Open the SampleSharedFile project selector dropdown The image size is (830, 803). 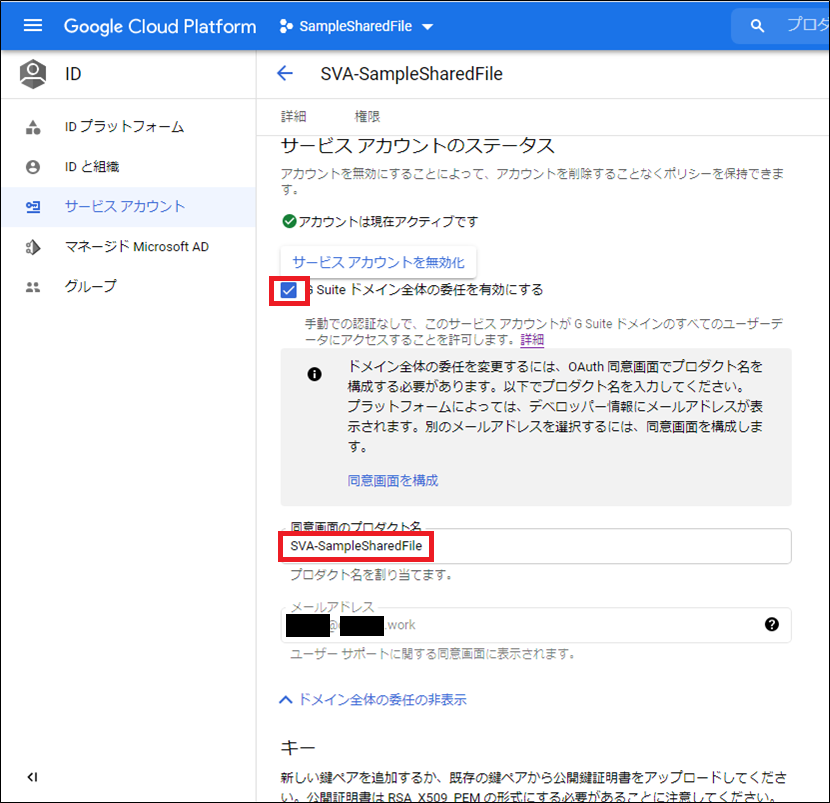coord(356,26)
